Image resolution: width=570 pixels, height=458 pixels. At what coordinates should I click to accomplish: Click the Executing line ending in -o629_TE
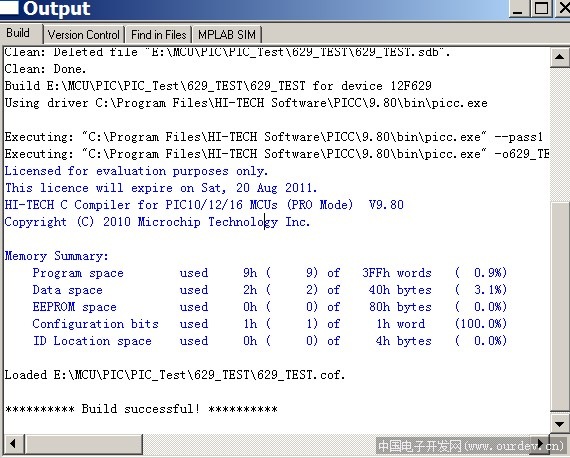click(x=277, y=154)
